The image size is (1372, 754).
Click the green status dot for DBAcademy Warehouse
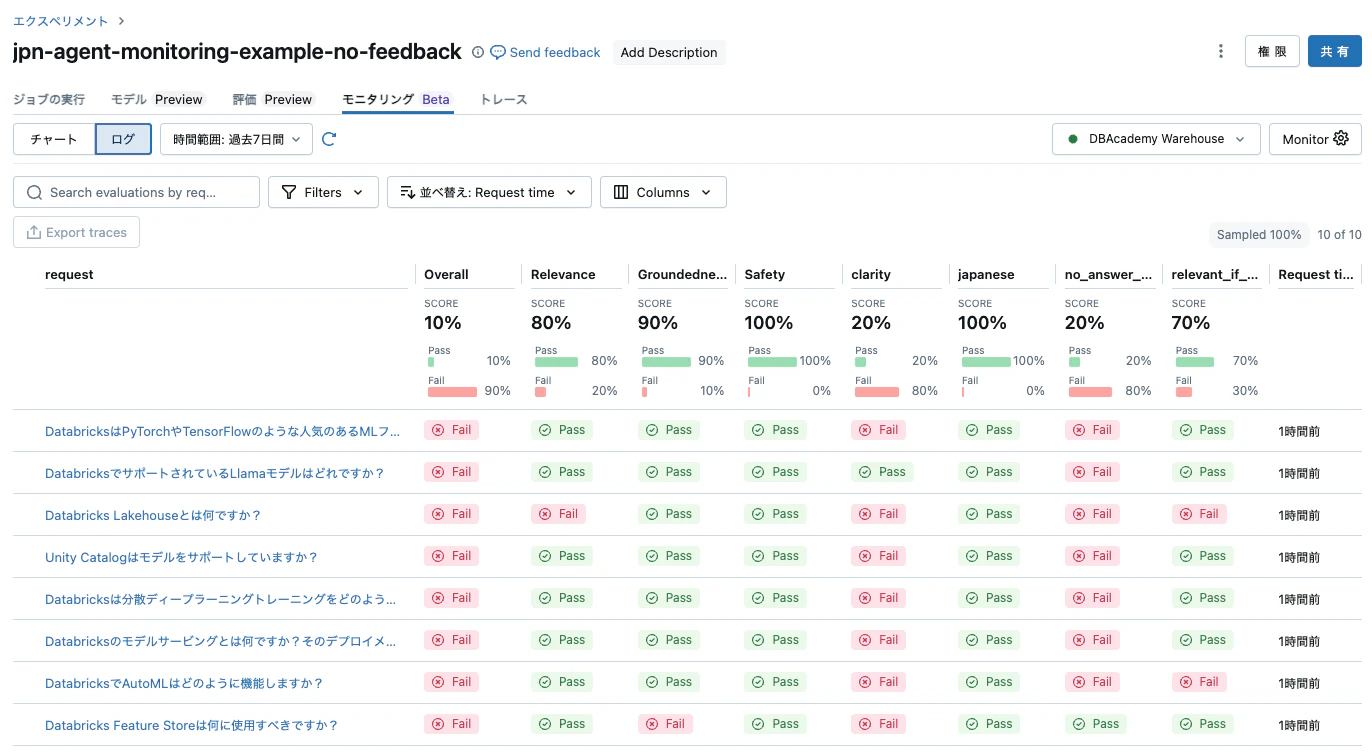pos(1073,139)
